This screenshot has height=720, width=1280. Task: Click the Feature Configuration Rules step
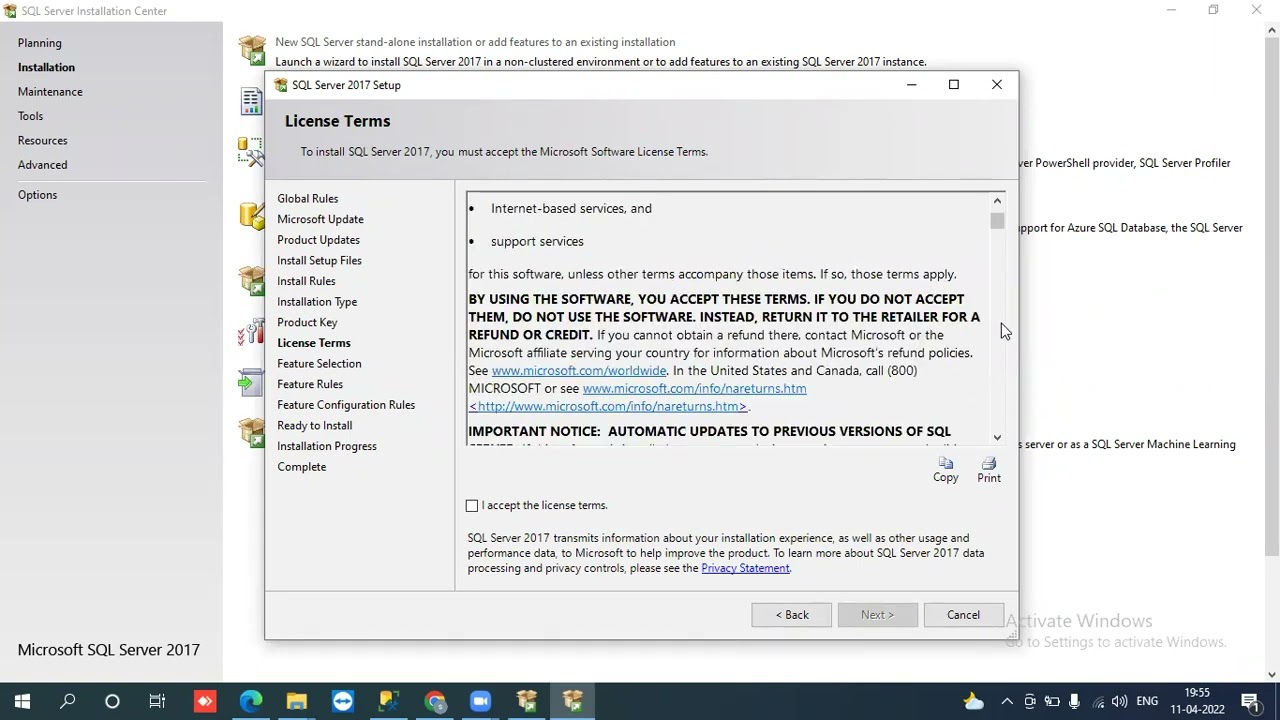(x=346, y=405)
